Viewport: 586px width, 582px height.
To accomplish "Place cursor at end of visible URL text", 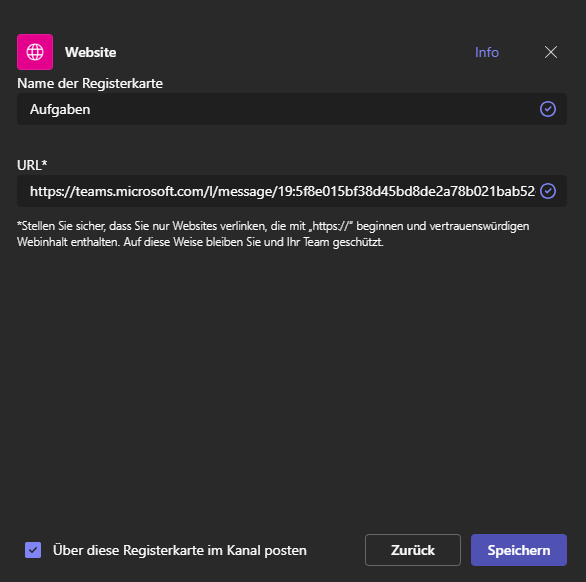I will [535, 191].
